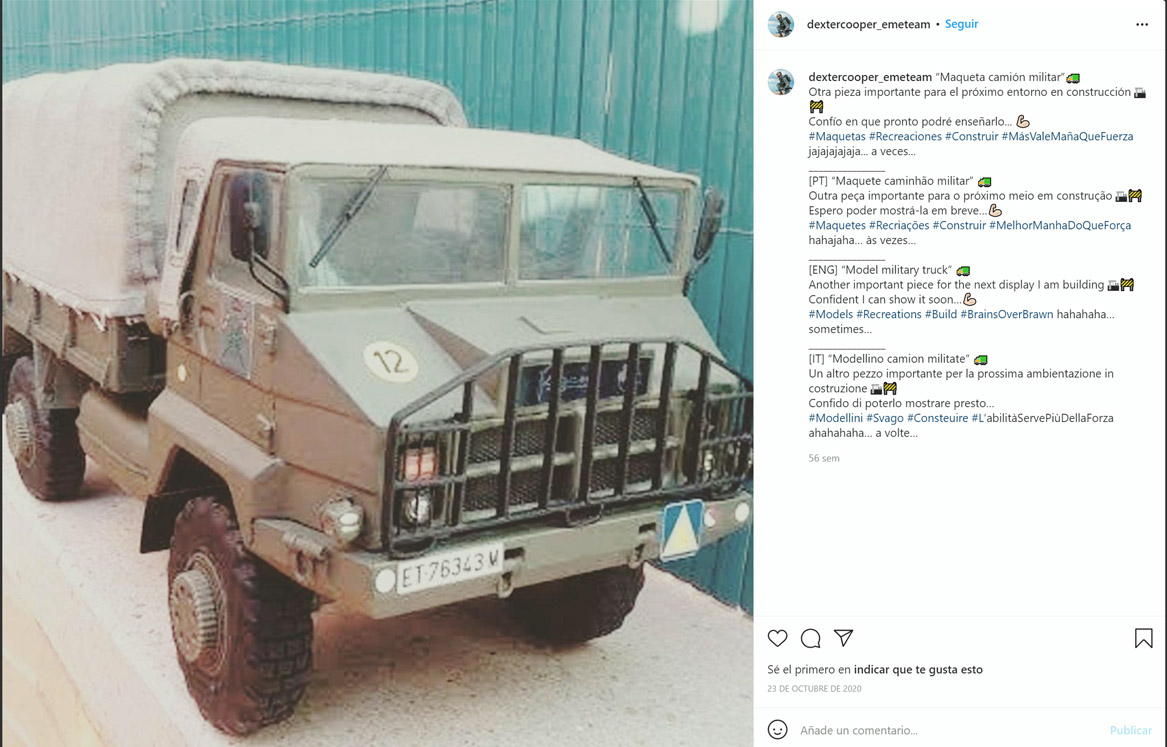Image resolution: width=1167 pixels, height=747 pixels.
Task: Click the avatar beside the caption
Action: (x=781, y=82)
